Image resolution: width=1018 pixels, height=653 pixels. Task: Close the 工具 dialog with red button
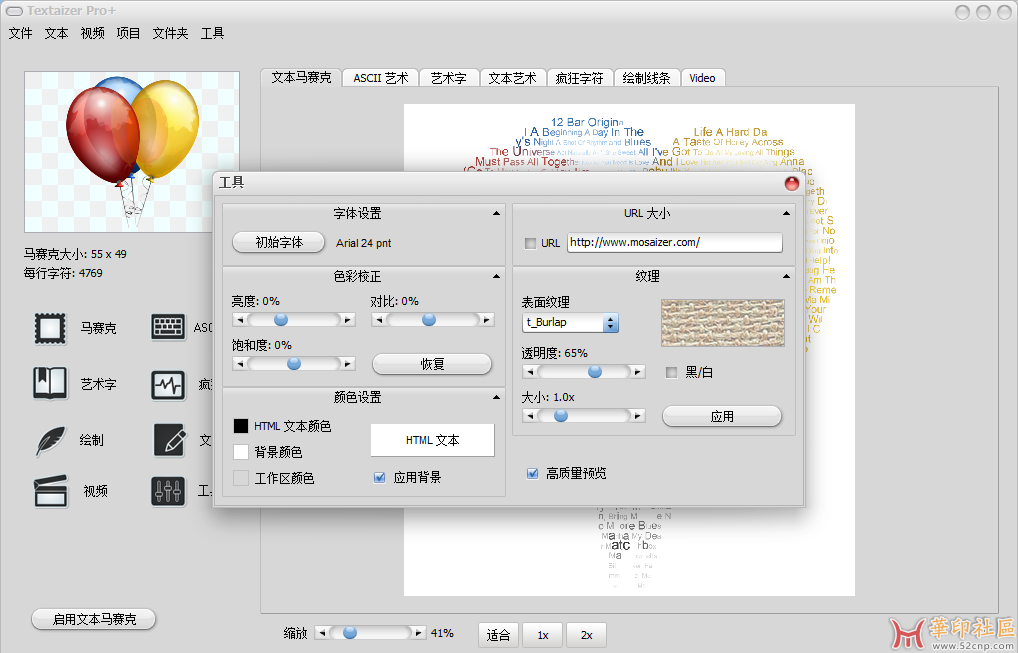pos(792,183)
